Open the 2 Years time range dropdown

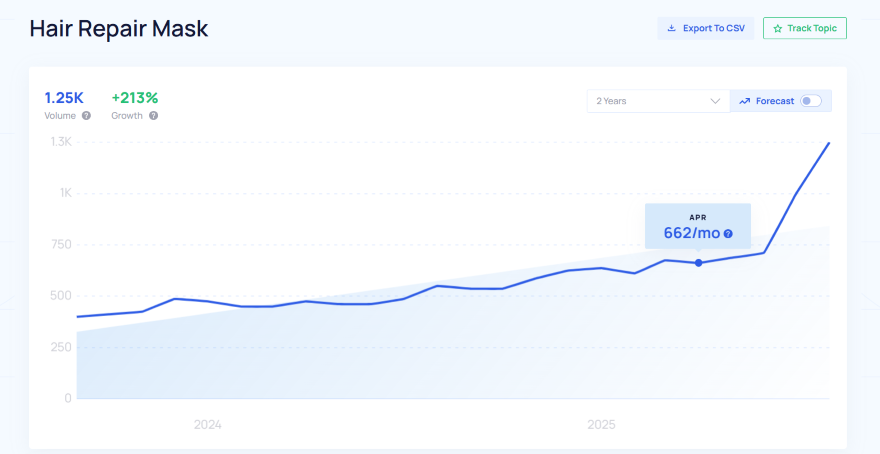point(657,101)
